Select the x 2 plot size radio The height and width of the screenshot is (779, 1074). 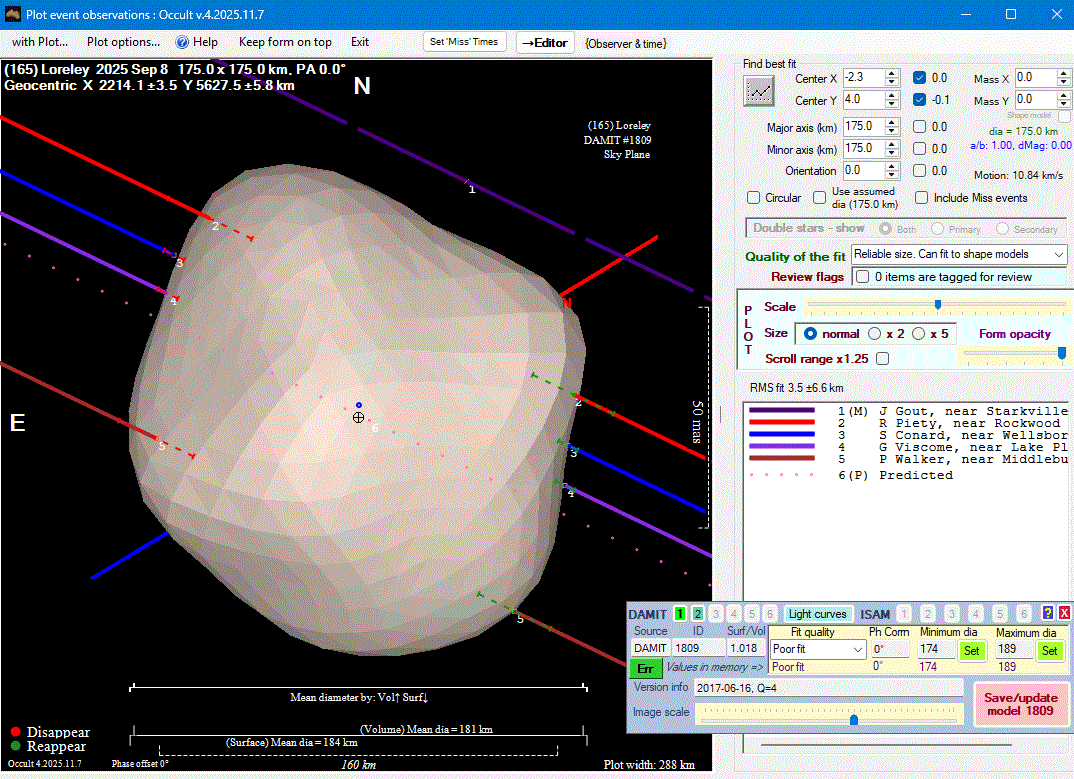click(x=874, y=333)
